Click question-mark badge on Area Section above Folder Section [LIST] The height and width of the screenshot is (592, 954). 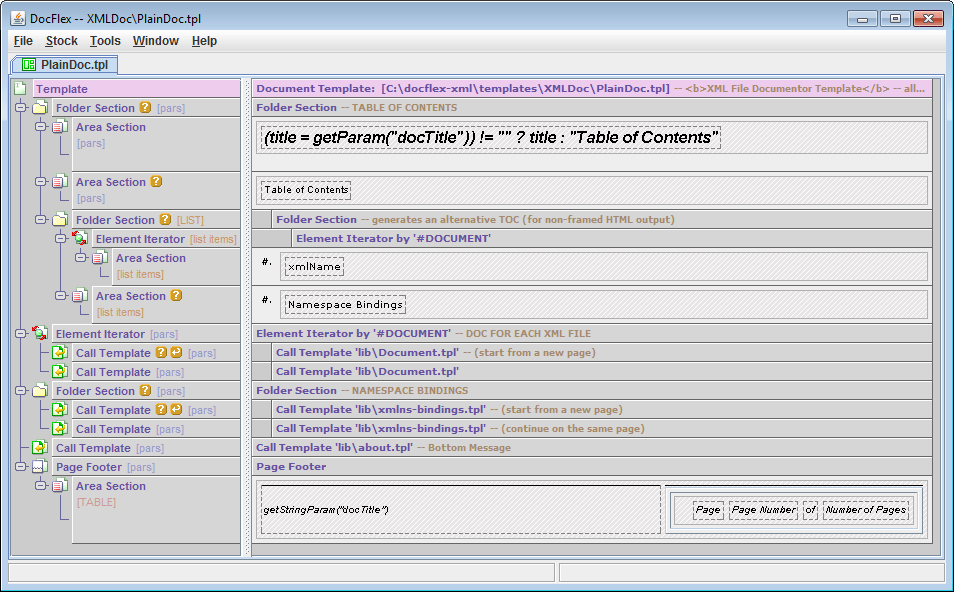[x=156, y=182]
